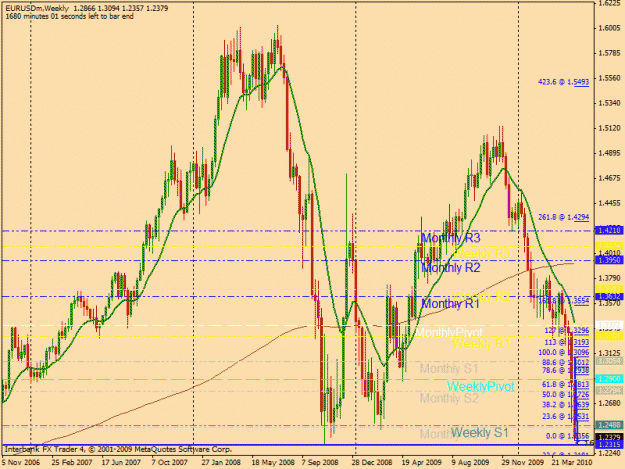Click the 1.5560 price axis value
625x469 pixels.
click(x=609, y=78)
